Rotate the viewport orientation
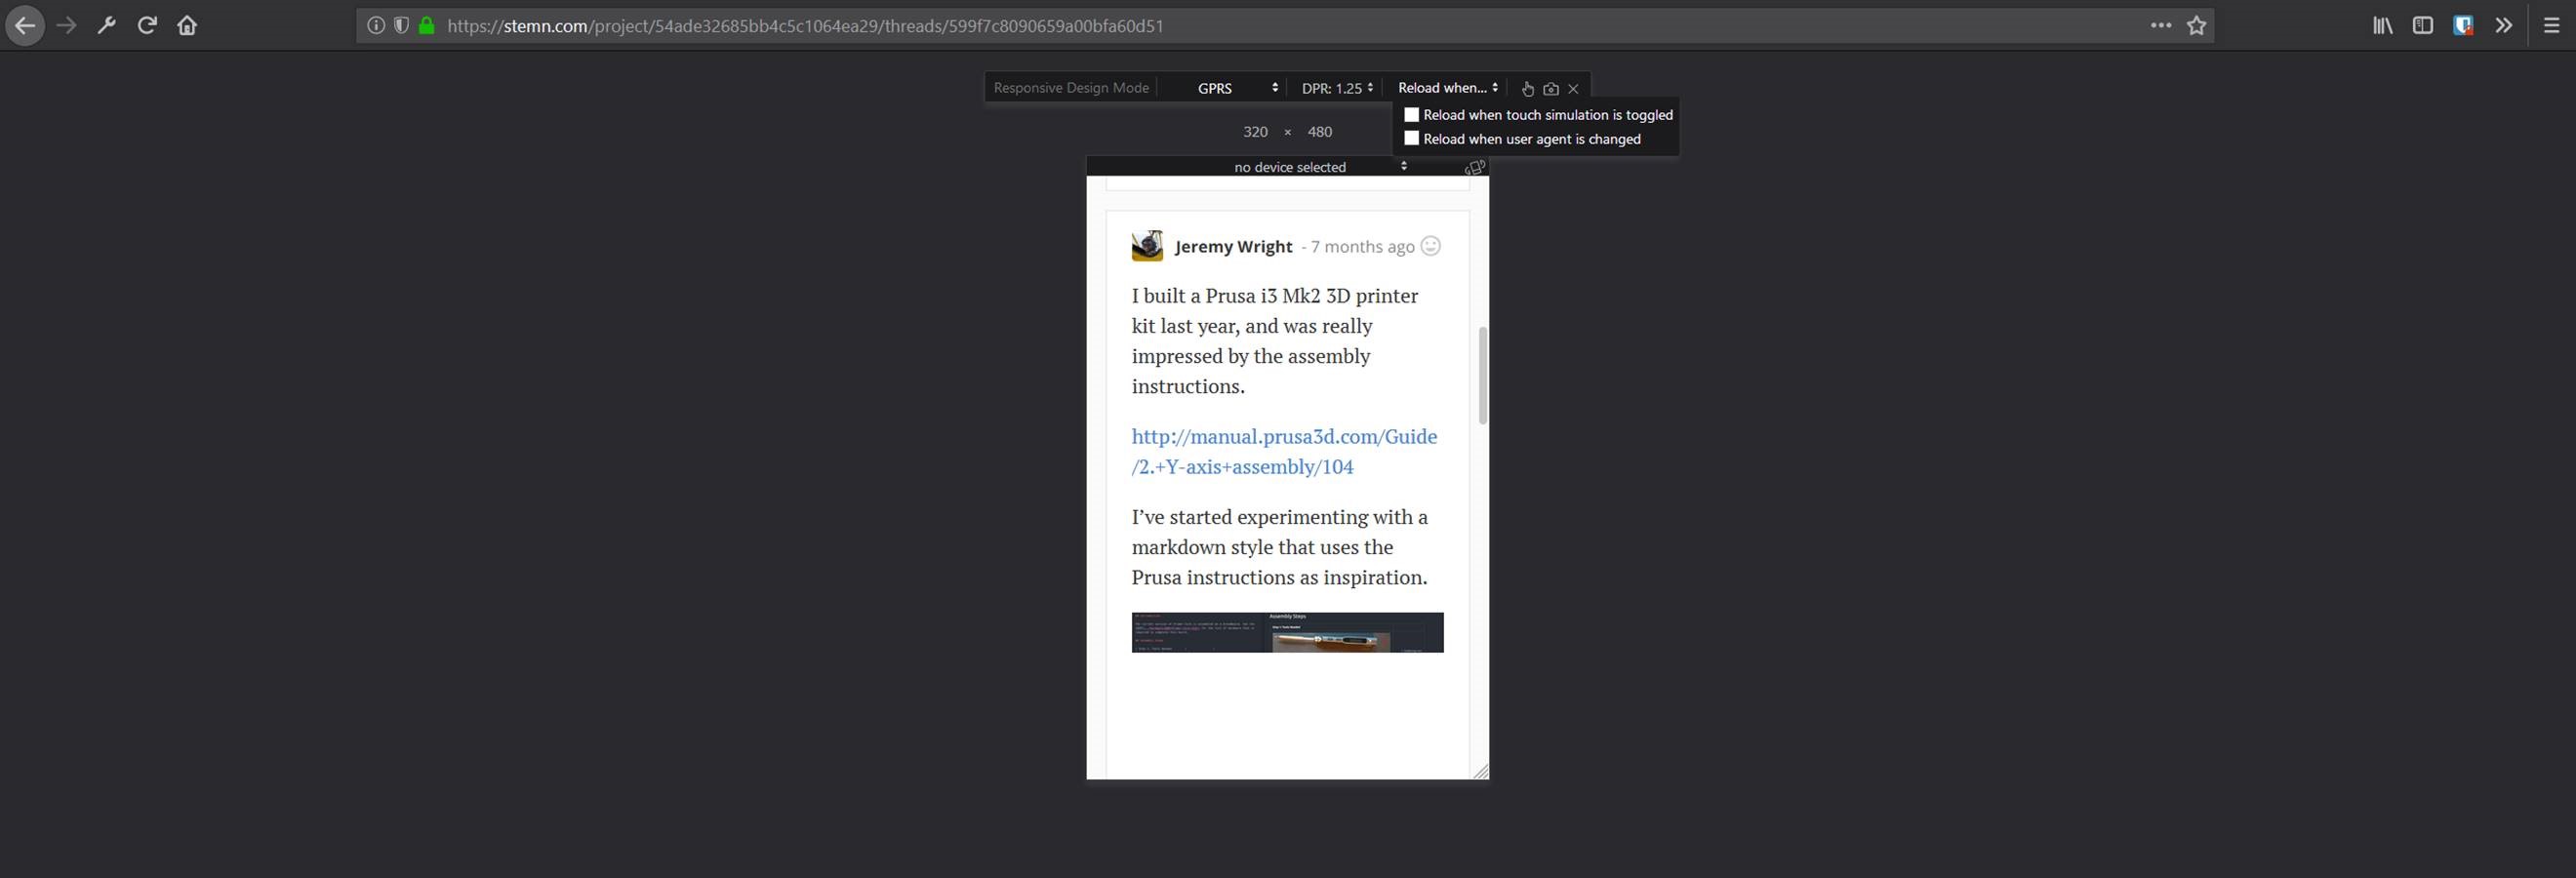The height and width of the screenshot is (878, 2576). (1475, 167)
